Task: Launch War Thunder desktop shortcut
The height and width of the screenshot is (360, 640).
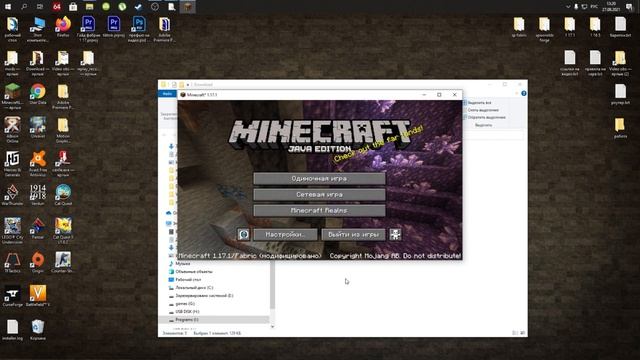Action: [x=12, y=195]
